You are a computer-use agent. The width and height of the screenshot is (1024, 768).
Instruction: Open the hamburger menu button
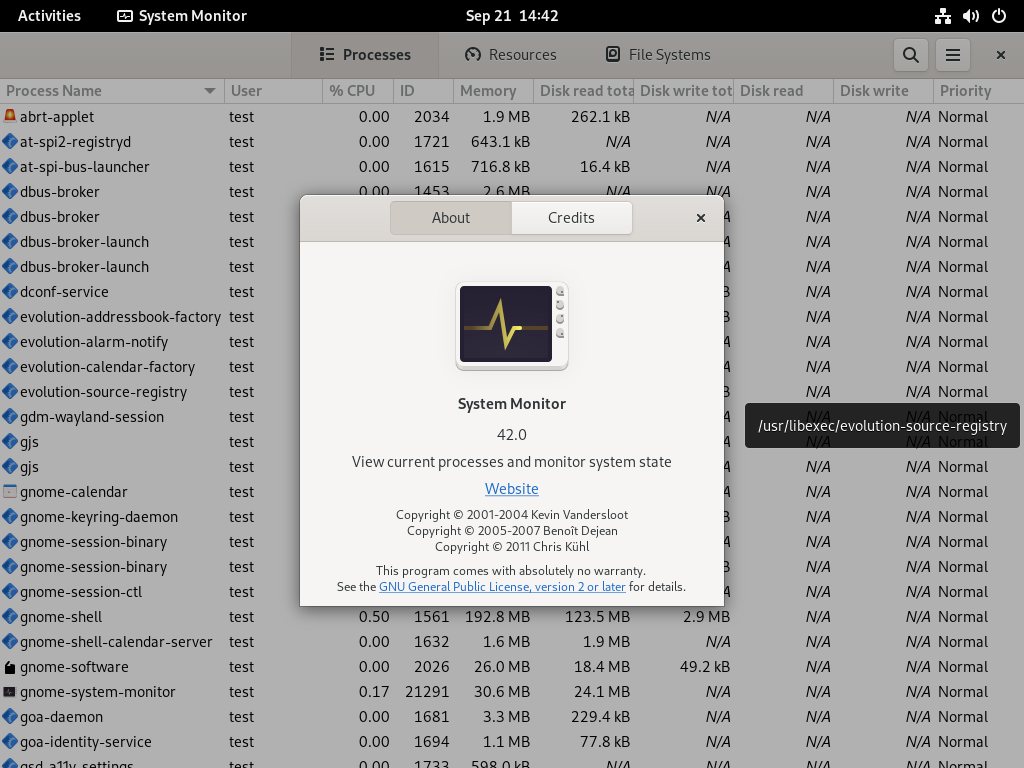point(953,55)
